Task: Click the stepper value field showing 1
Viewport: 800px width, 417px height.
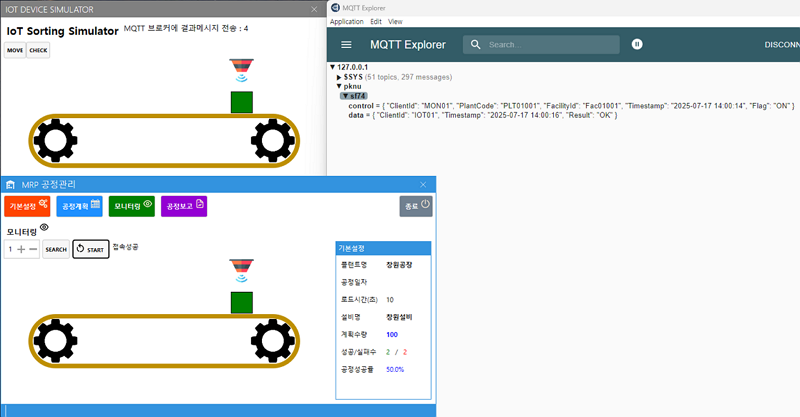Action: tap(10, 249)
